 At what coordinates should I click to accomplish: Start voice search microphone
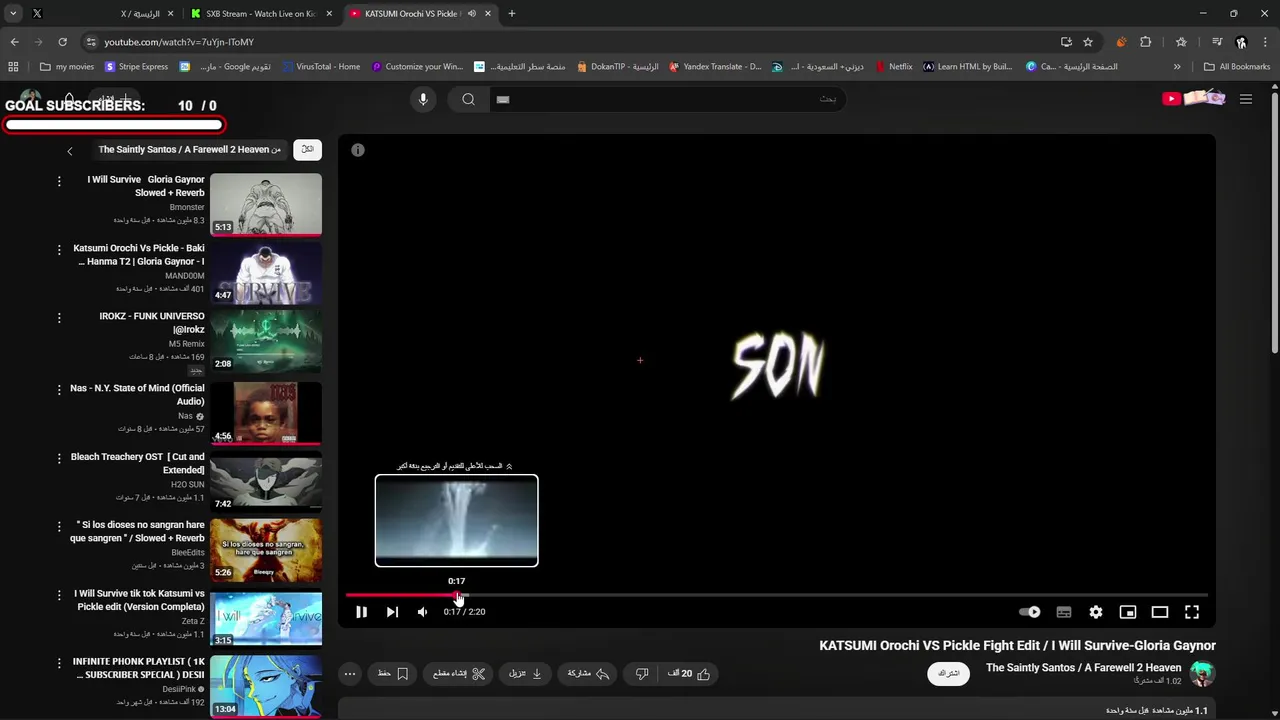click(423, 99)
